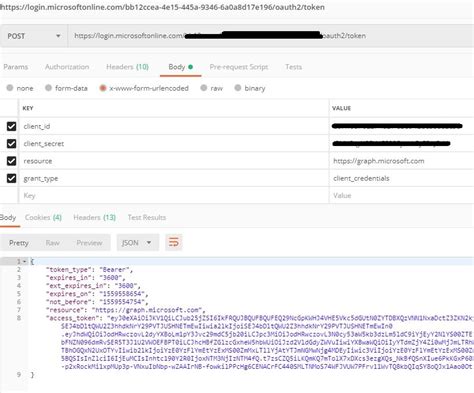Click the https://graph.microsoft.com value cell
Viewport: 474px width, 393px height.
point(402,161)
